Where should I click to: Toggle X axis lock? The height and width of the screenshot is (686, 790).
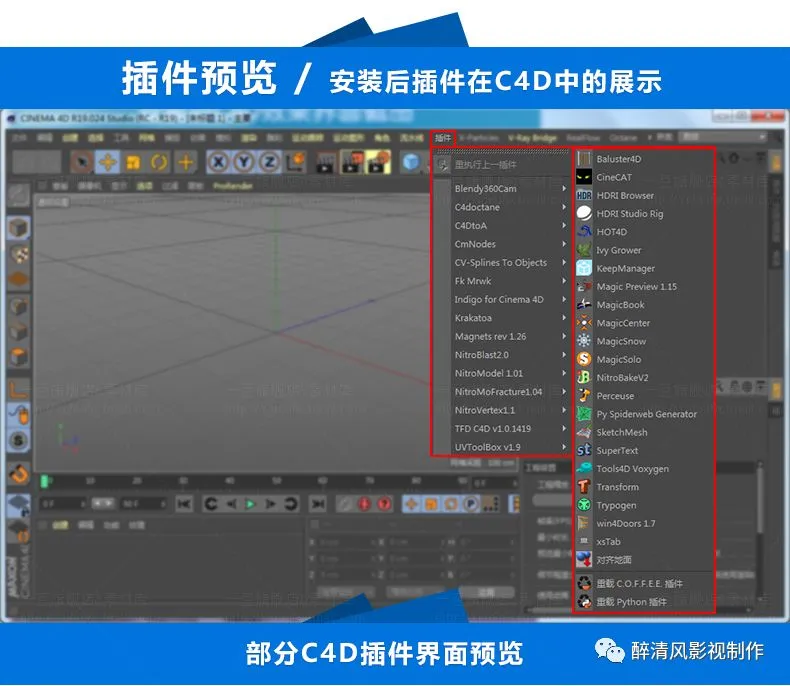pyautogui.click(x=218, y=162)
